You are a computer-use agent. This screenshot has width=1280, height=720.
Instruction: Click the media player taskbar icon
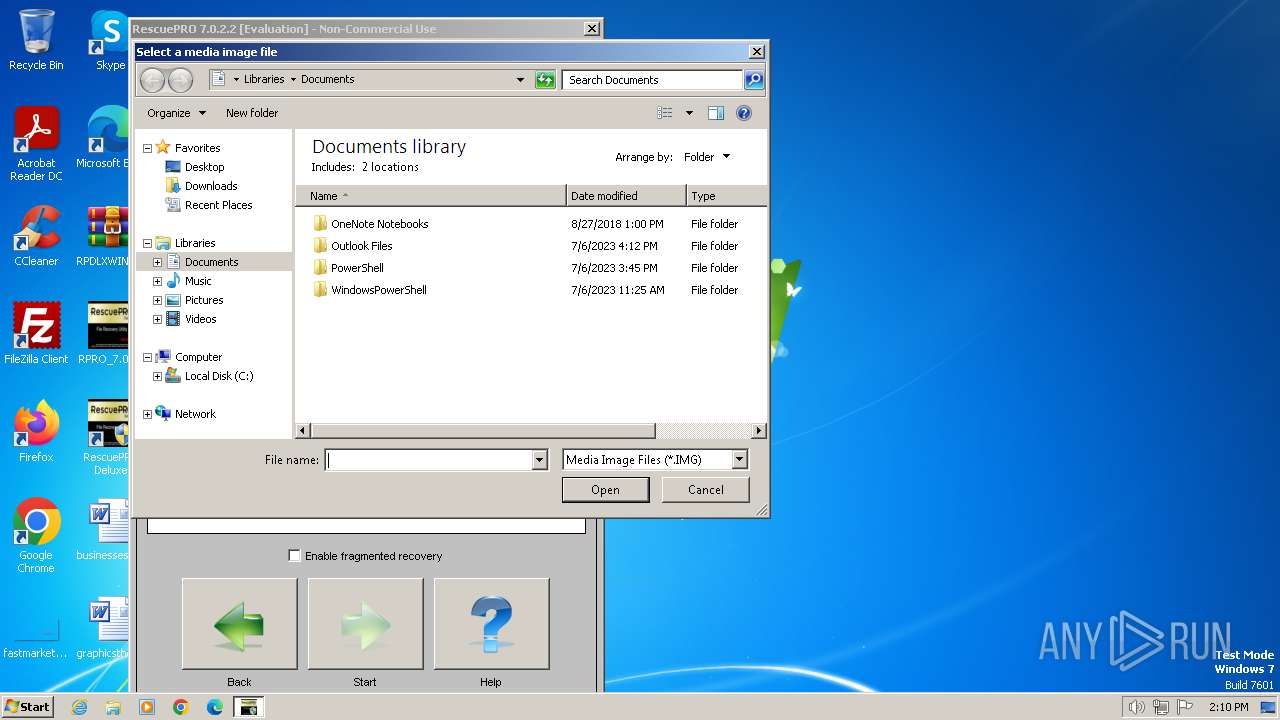point(147,707)
